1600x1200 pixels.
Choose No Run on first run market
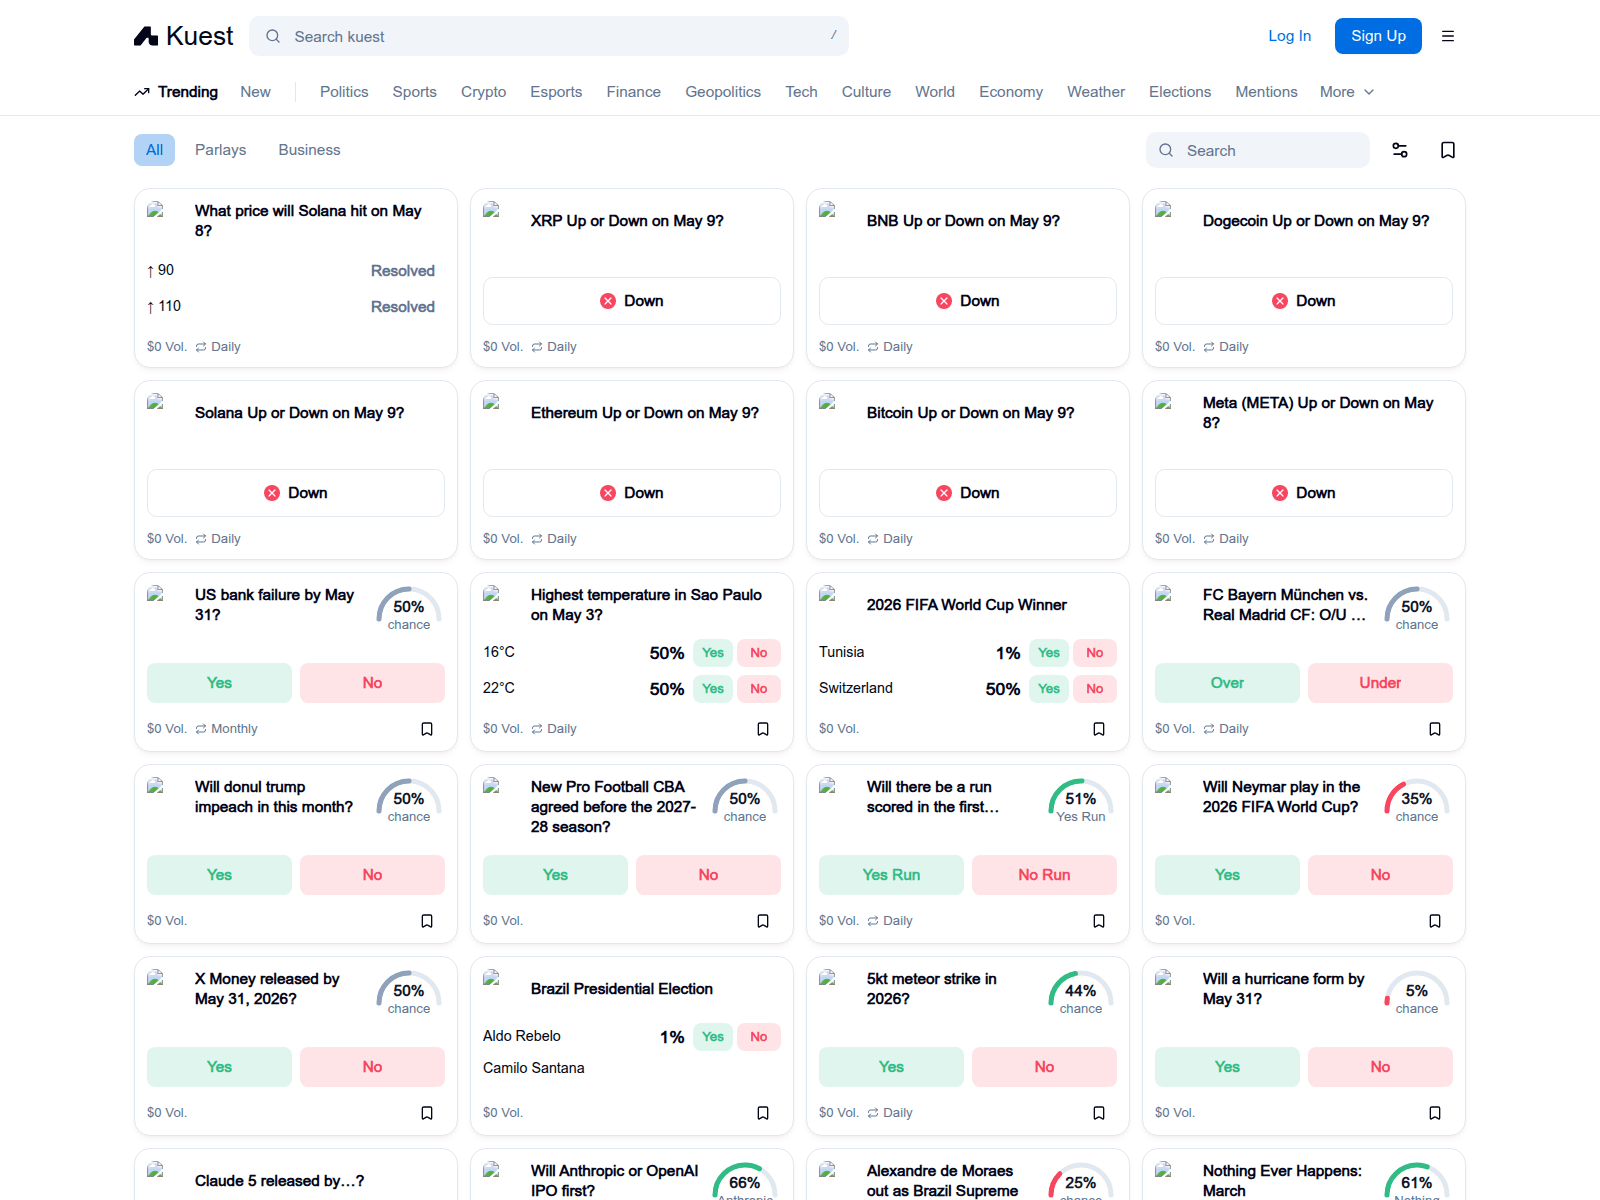coord(1044,875)
